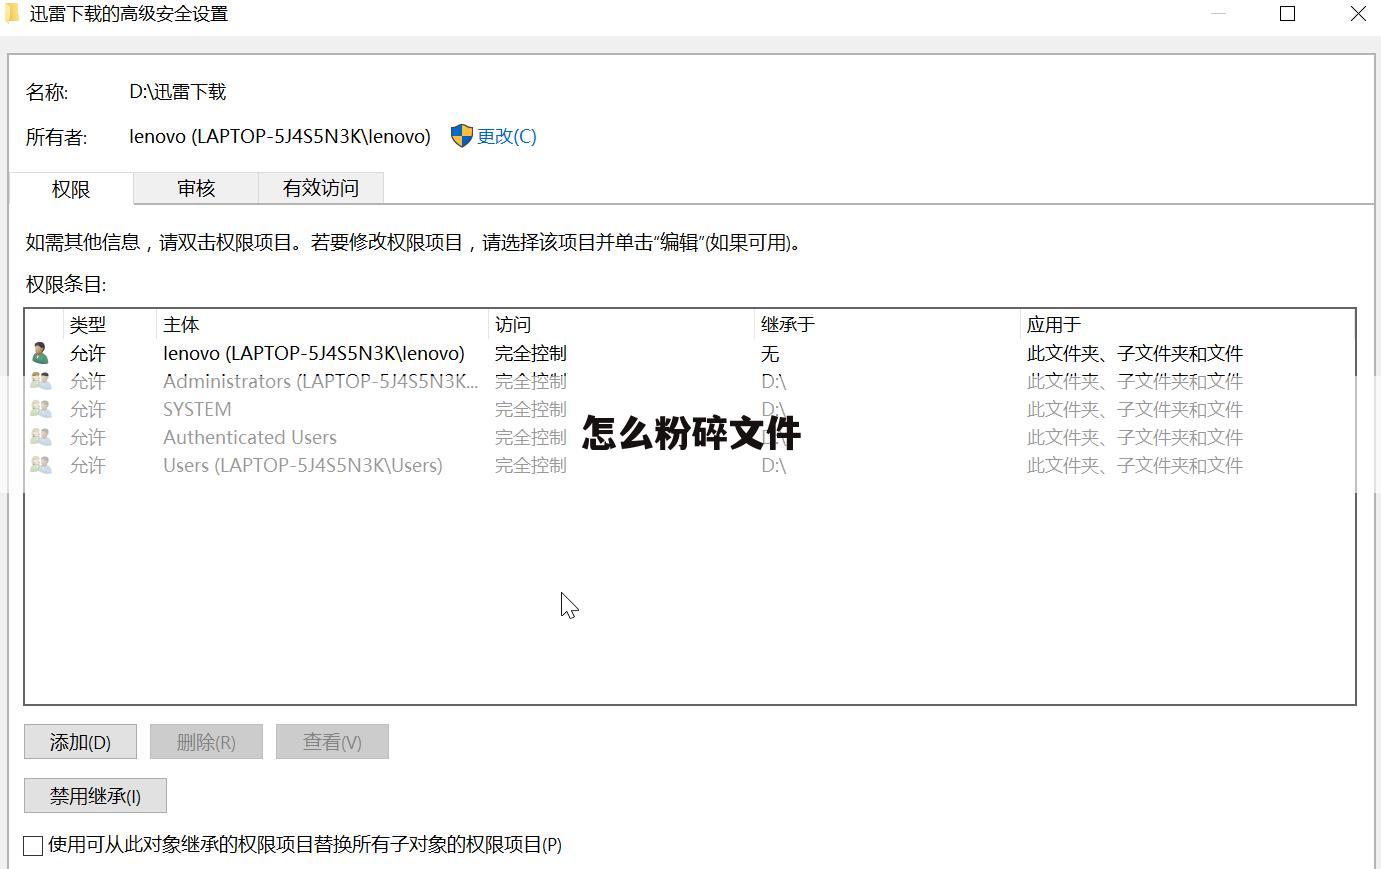Click 完全控制 in the lenovo row
Screen dimensions: 1381x869
(x=531, y=353)
